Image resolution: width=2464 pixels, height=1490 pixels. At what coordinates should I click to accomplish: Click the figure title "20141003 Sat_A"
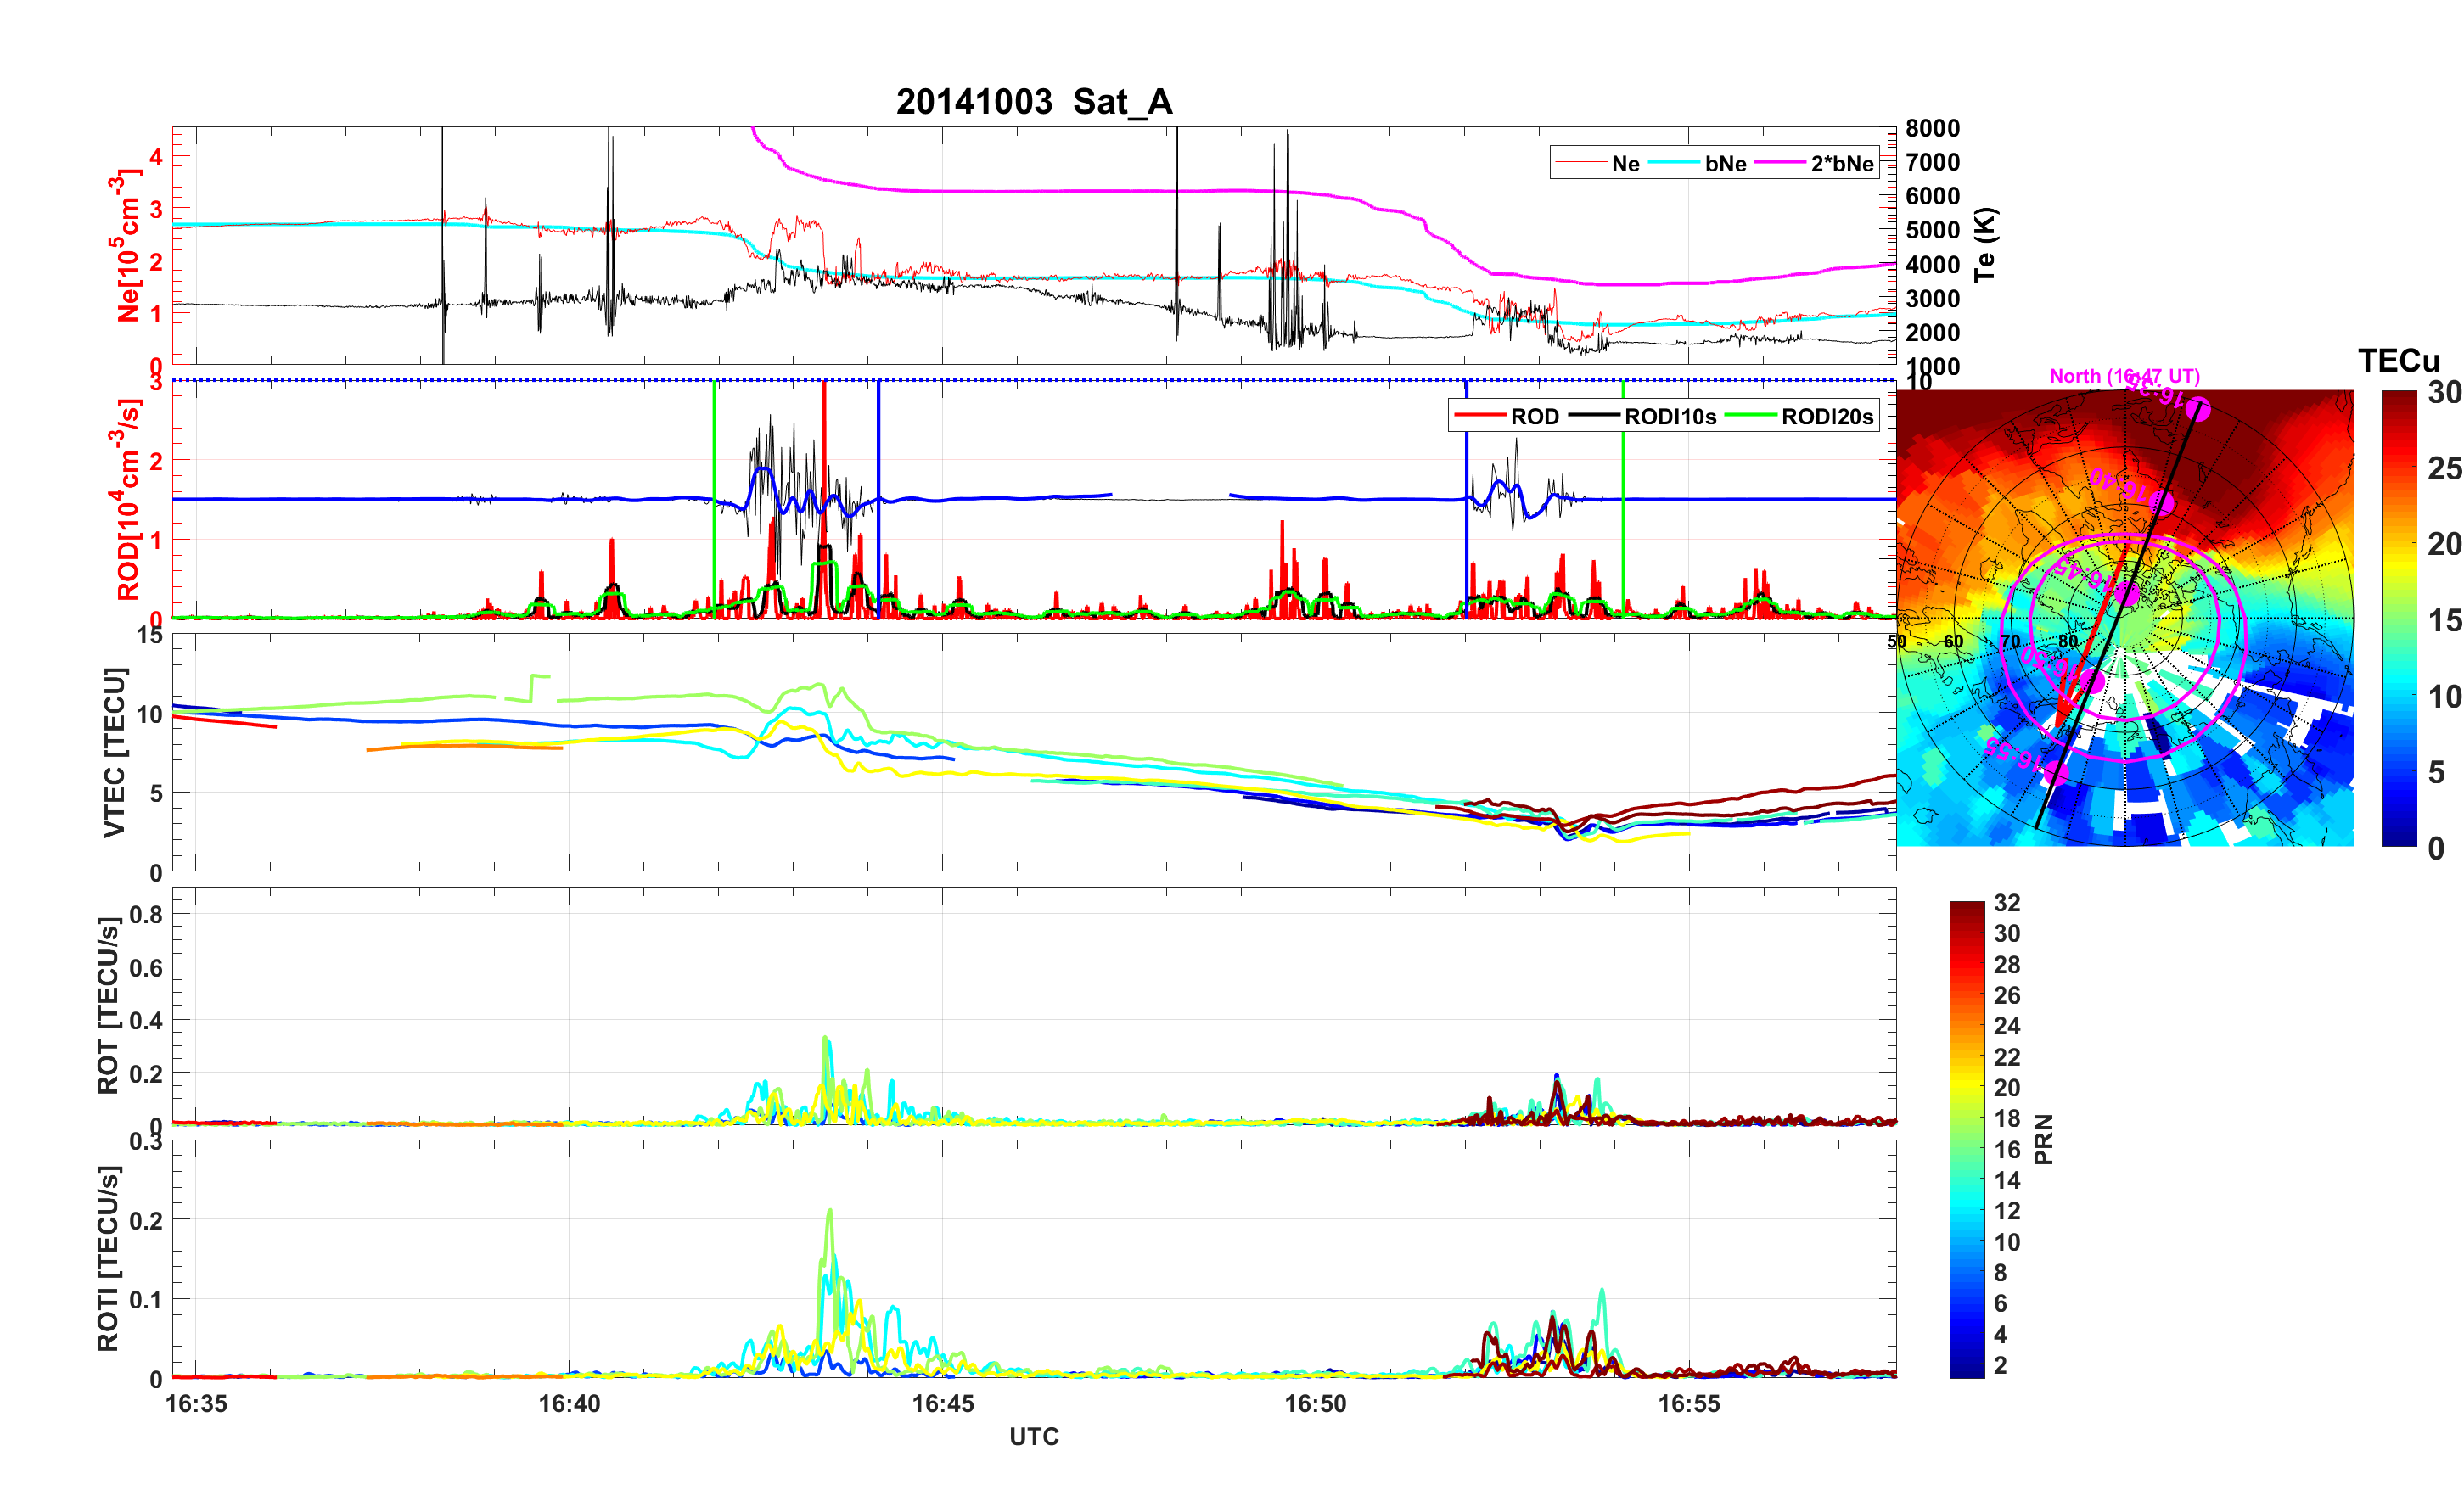point(1034,101)
